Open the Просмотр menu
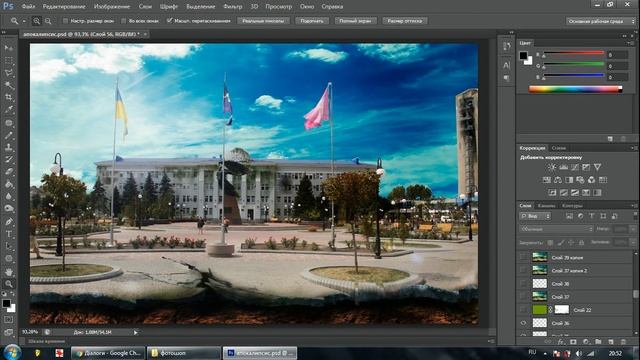 pos(279,7)
